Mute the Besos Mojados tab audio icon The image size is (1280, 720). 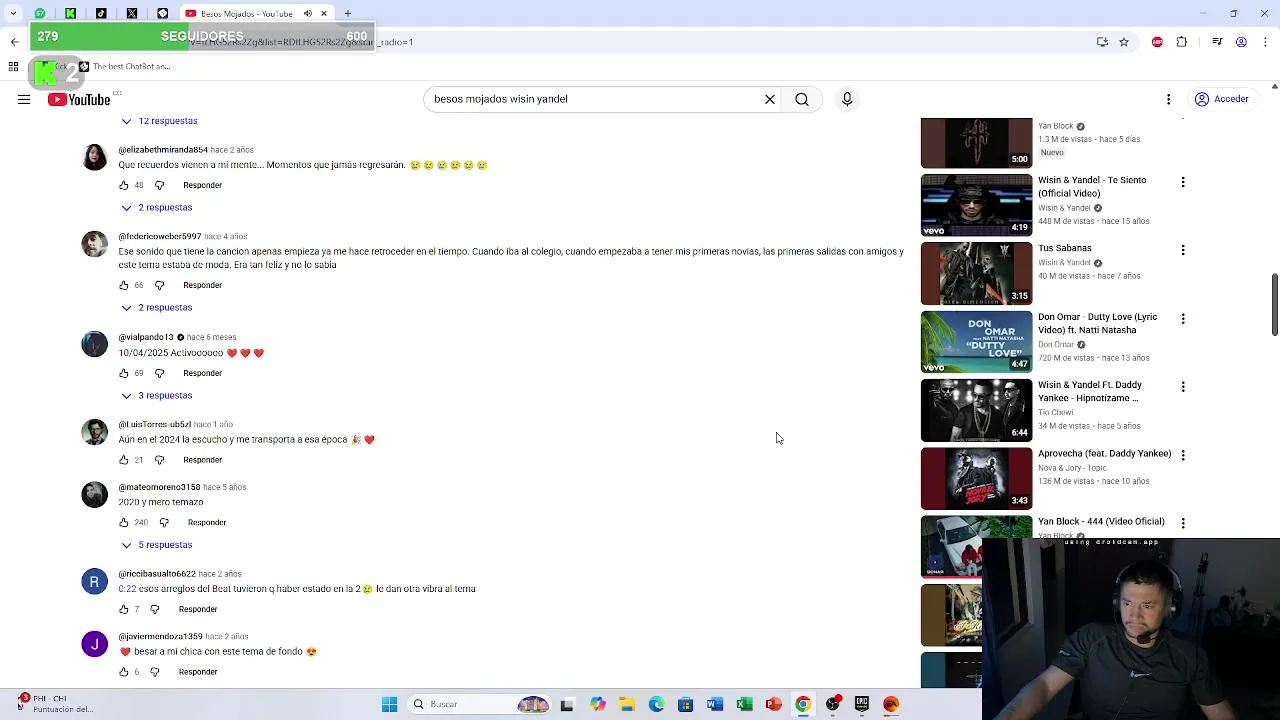coord(308,13)
